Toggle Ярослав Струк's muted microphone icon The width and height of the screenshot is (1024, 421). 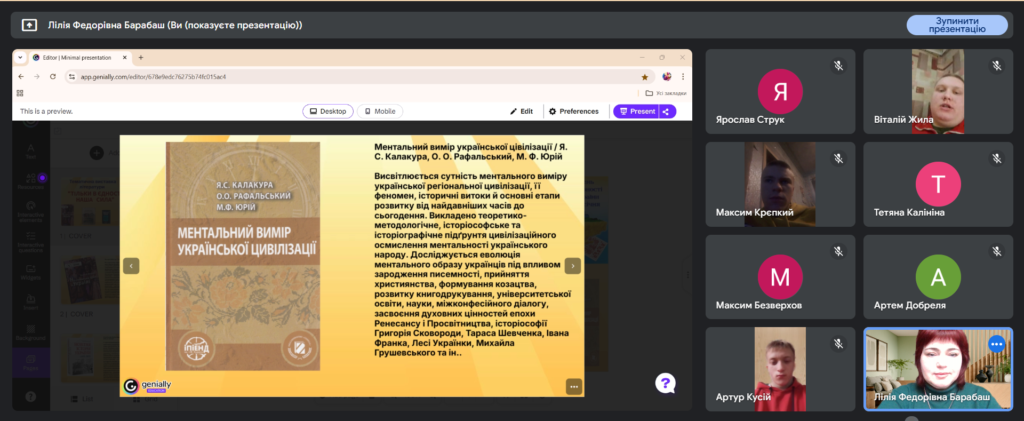[x=839, y=65]
